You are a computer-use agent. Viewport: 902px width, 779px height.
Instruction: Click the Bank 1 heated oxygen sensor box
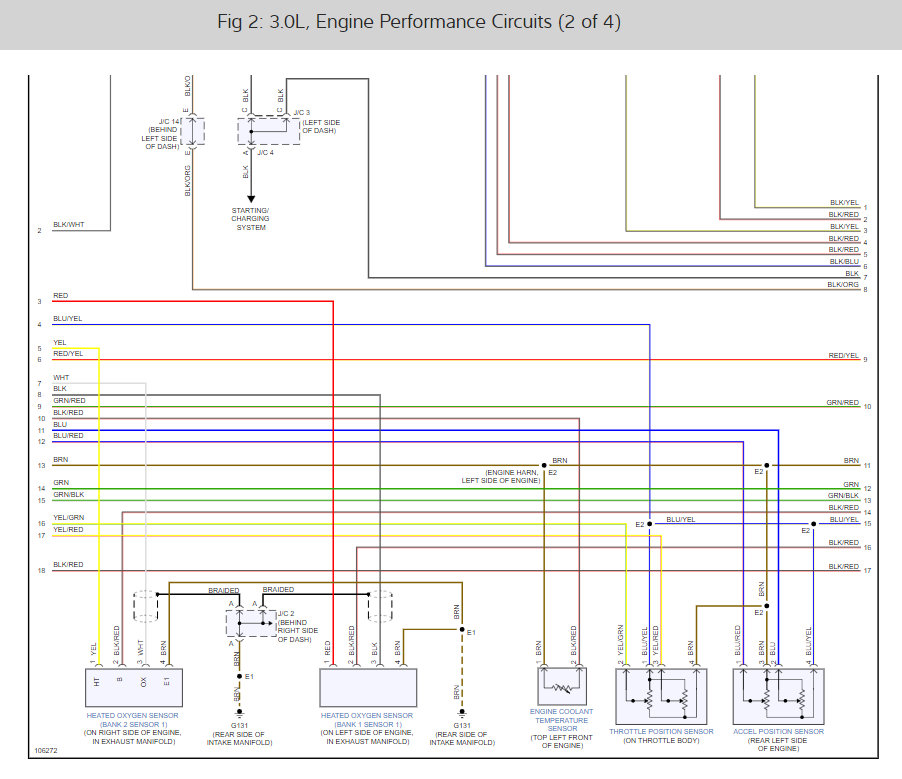368,688
